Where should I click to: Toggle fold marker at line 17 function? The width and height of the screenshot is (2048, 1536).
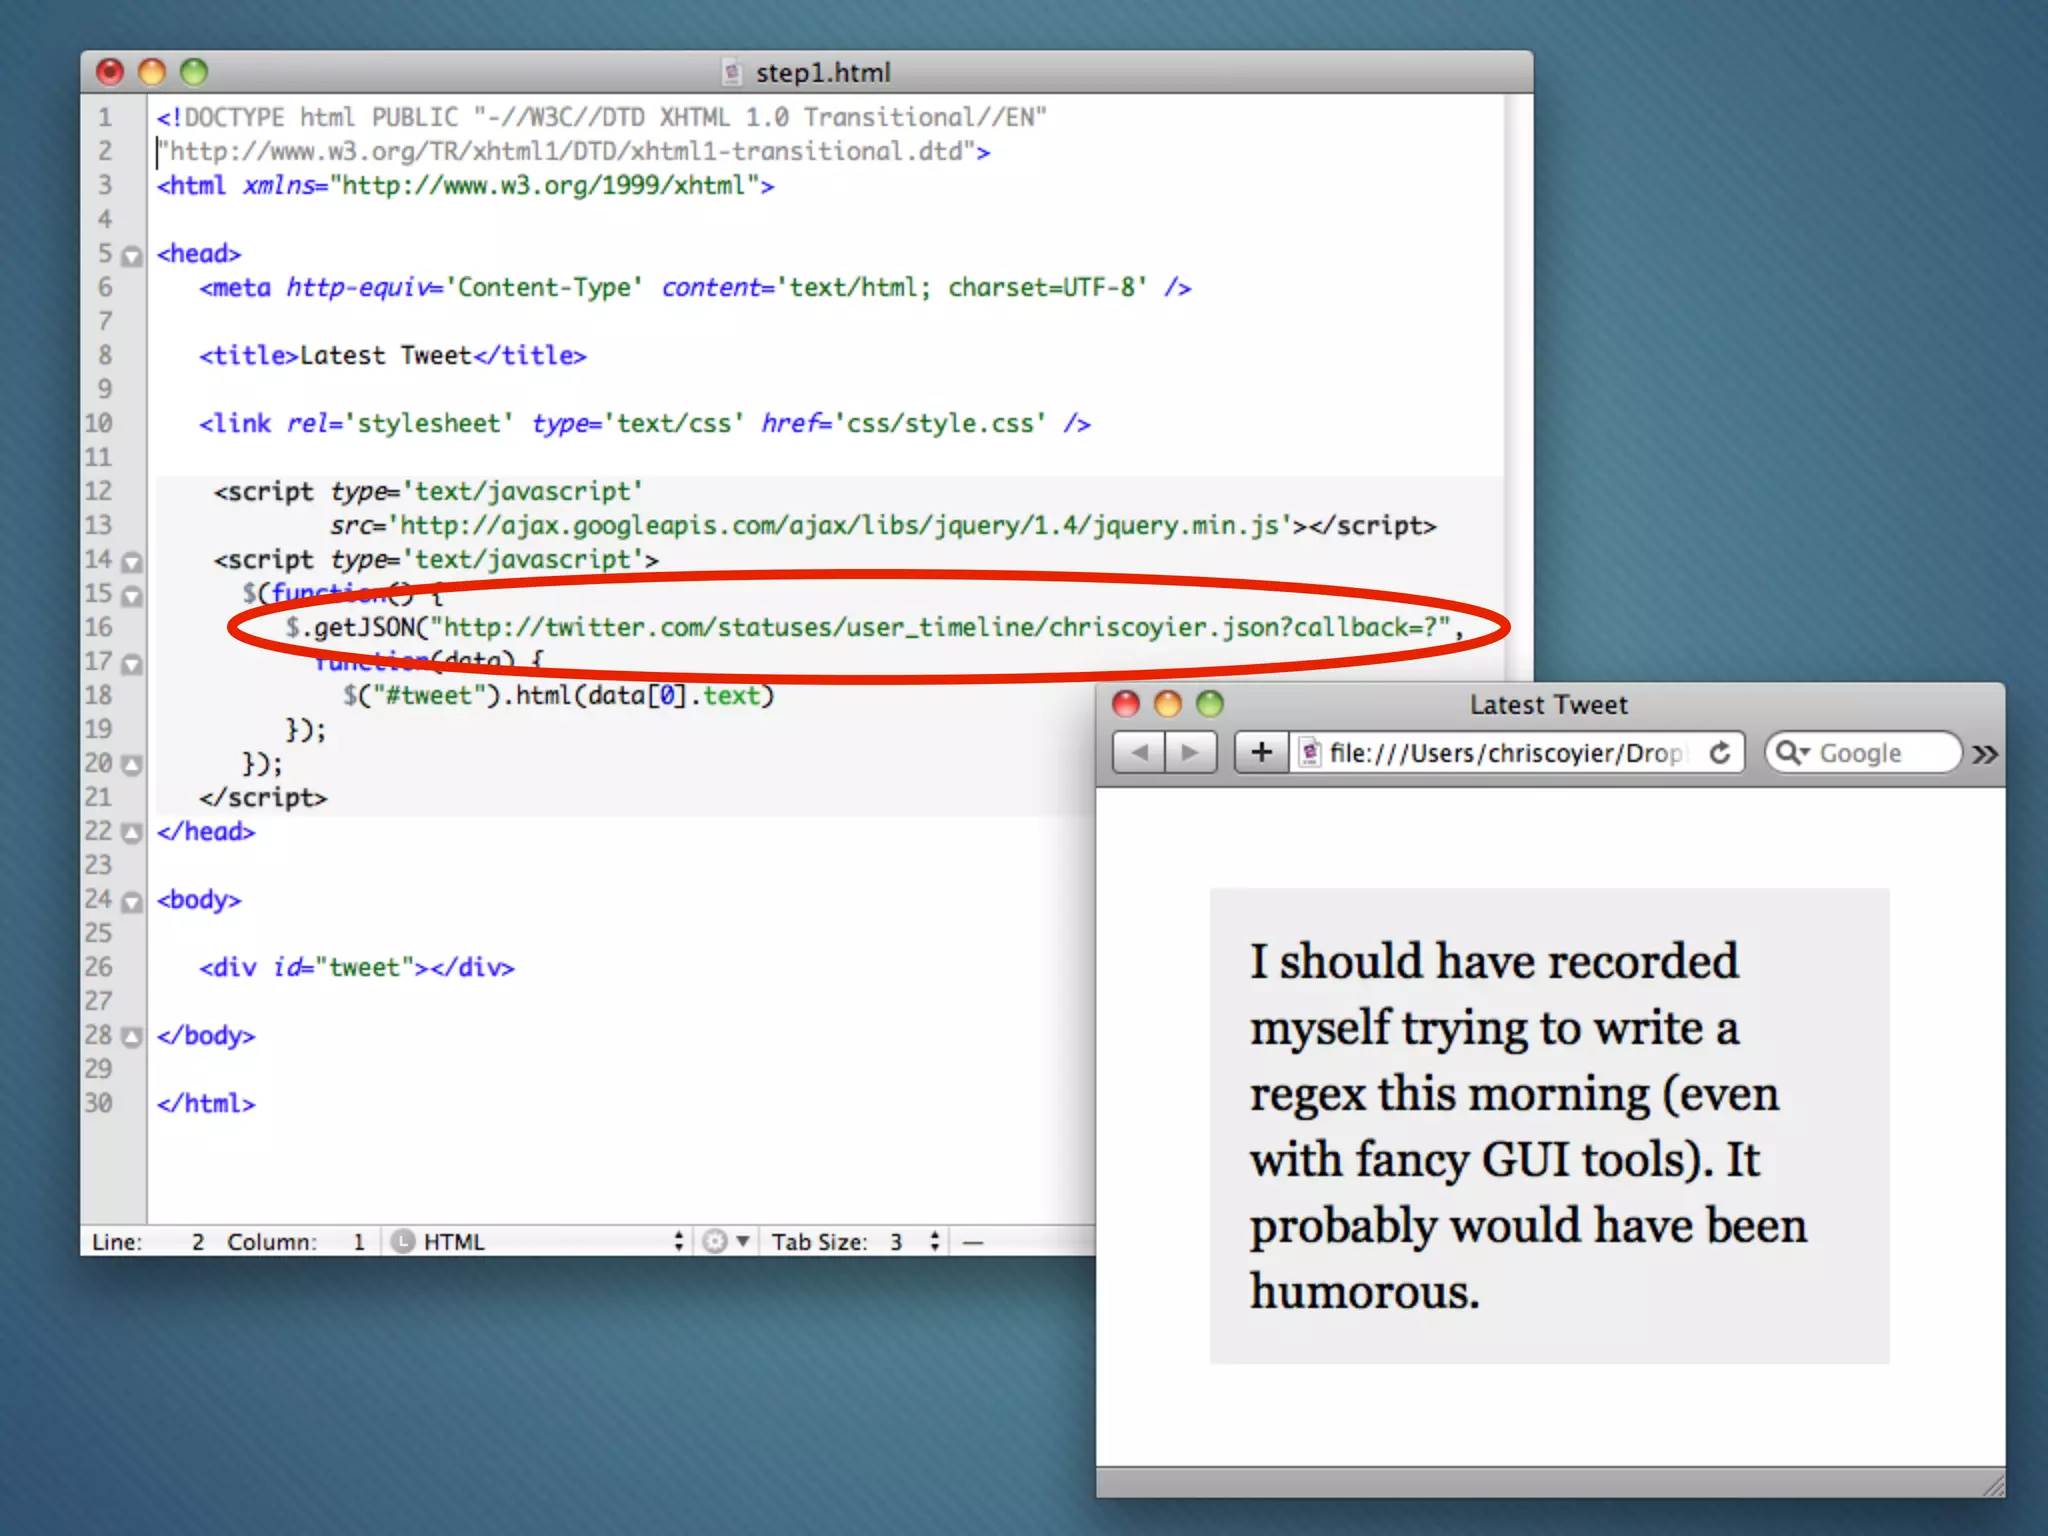click(131, 664)
